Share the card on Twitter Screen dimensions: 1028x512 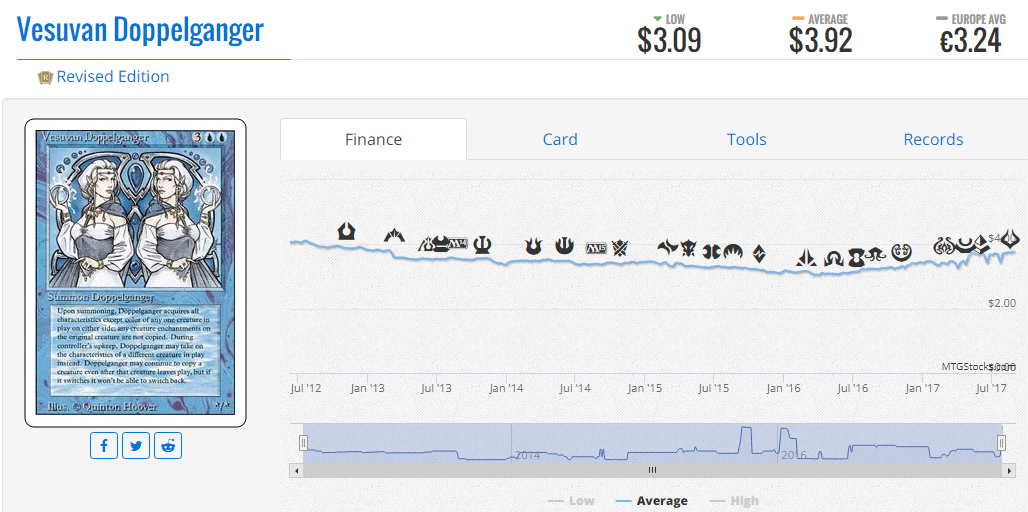[x=136, y=446]
